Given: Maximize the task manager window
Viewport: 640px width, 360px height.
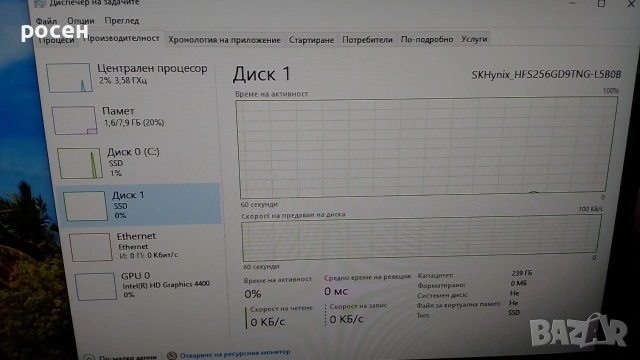Looking at the screenshot, I should [601, 3].
